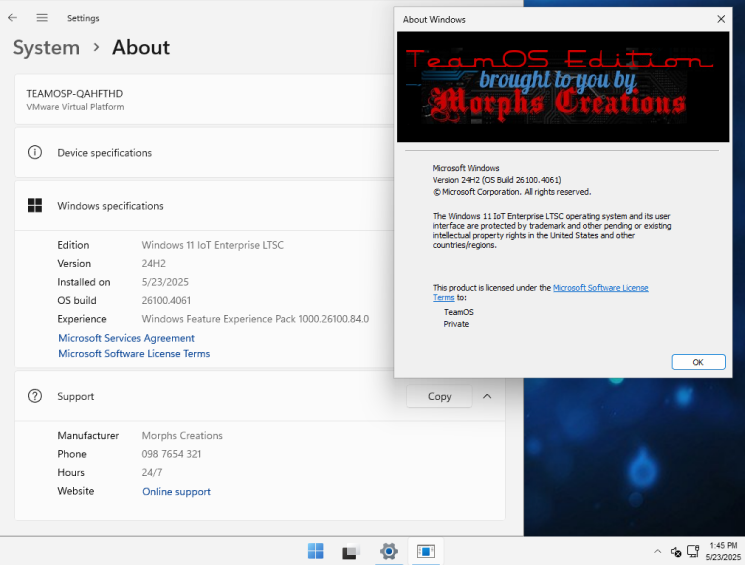
Task: Open Microsoft Software License Terms in Settings
Action: tap(134, 354)
